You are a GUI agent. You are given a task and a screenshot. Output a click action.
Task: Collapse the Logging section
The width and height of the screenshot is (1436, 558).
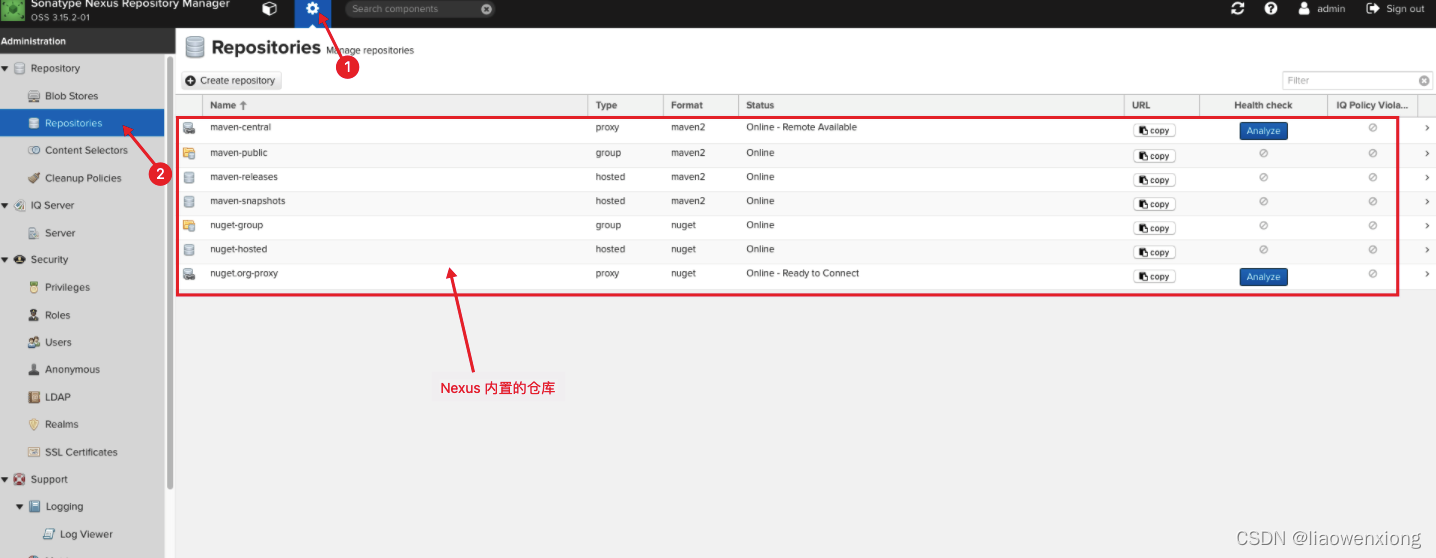(x=19, y=506)
